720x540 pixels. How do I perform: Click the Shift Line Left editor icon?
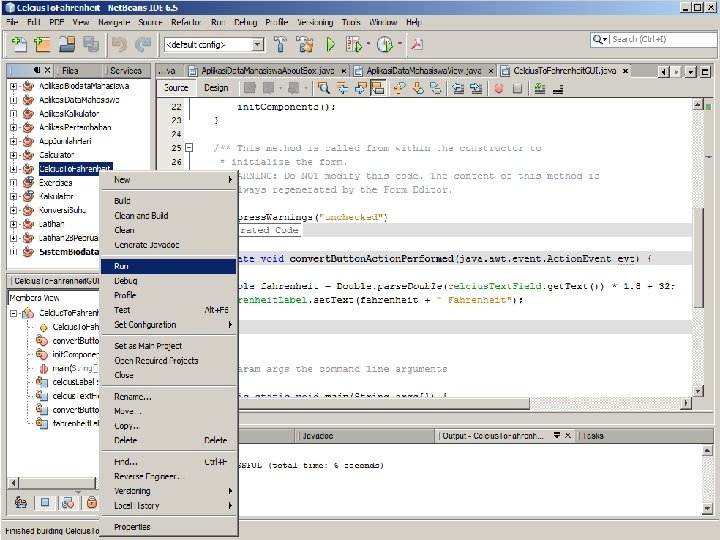pos(458,88)
